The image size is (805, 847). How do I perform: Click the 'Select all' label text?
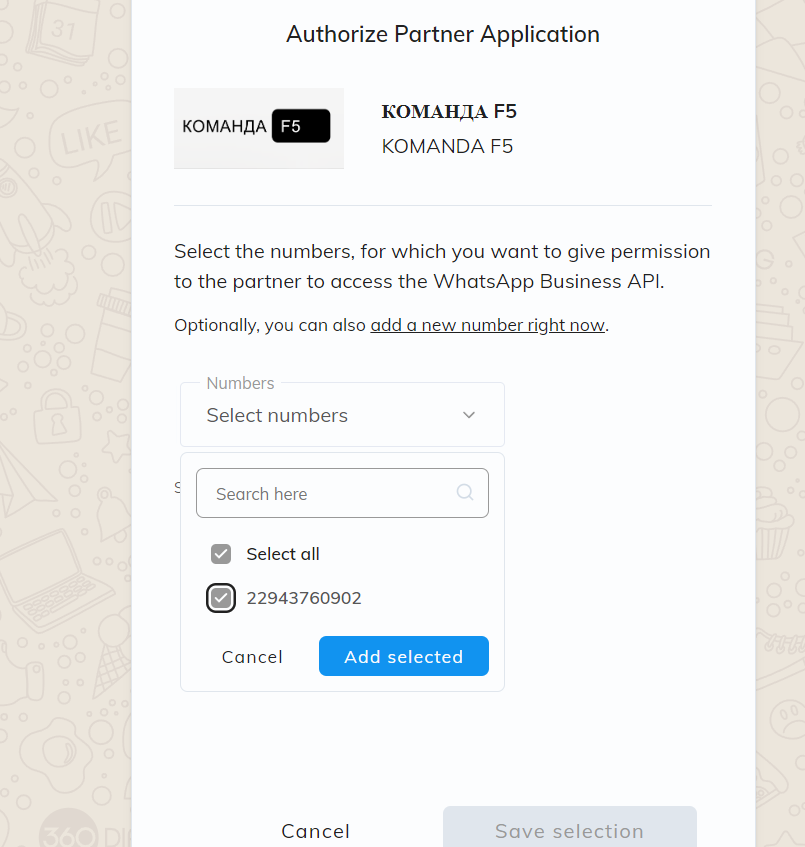coord(283,554)
